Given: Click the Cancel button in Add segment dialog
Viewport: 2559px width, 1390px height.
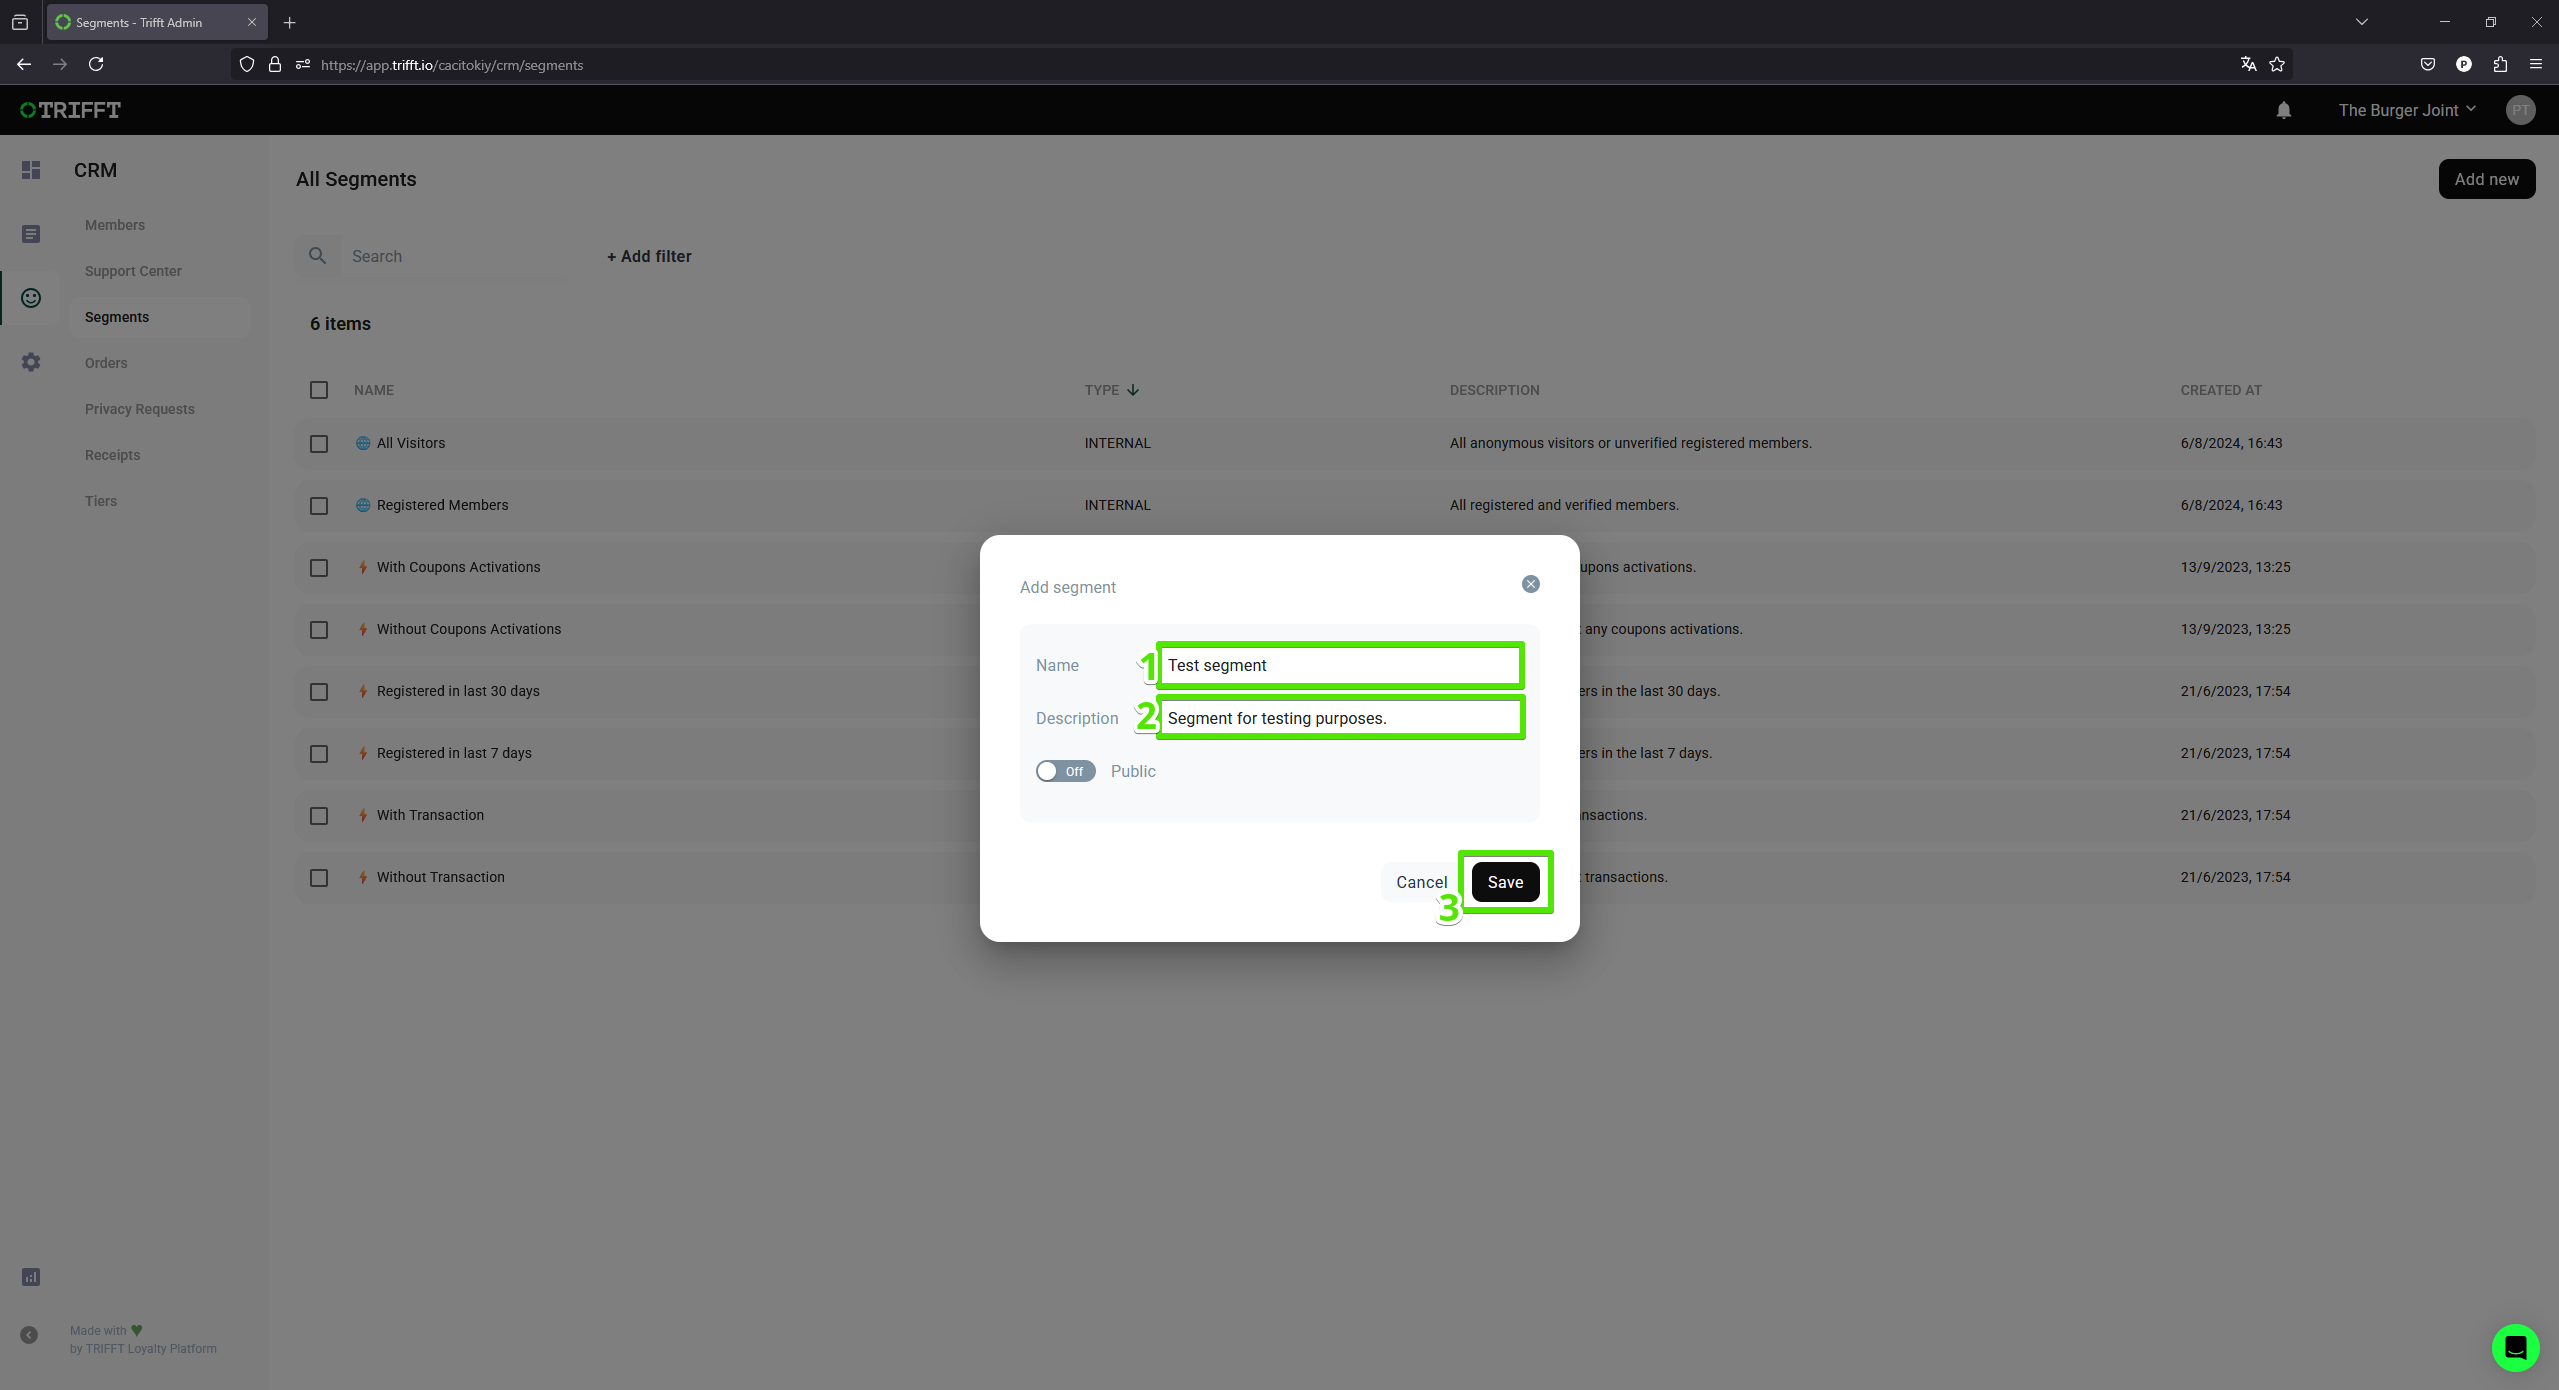Looking at the screenshot, I should click(x=1421, y=882).
